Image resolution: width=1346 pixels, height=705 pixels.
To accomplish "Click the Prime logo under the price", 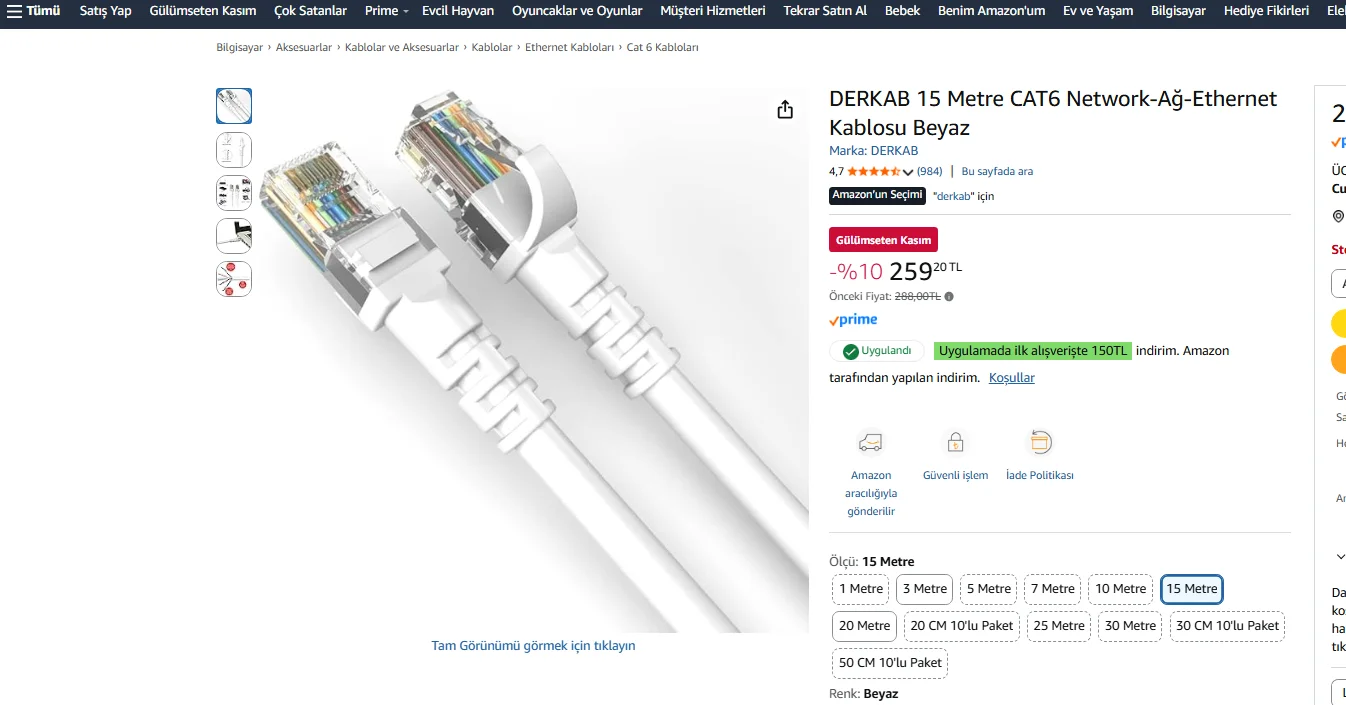I will click(x=853, y=320).
